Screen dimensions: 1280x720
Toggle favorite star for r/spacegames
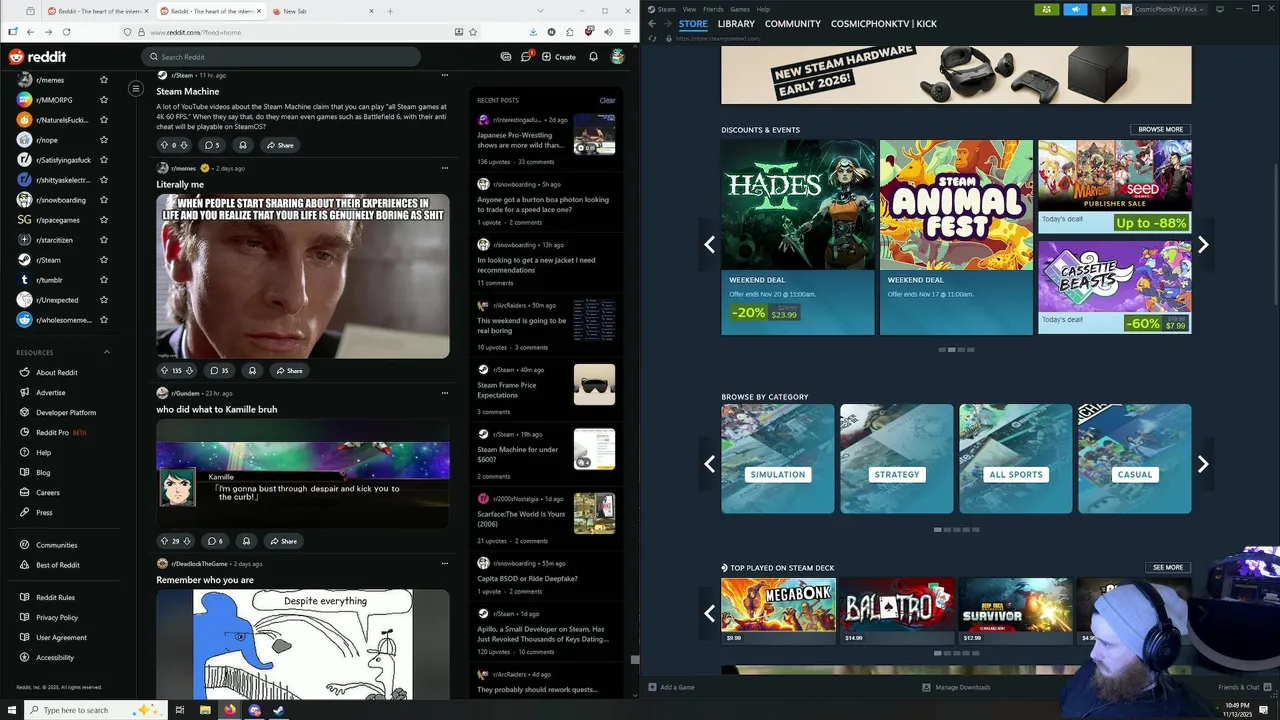[x=103, y=220]
